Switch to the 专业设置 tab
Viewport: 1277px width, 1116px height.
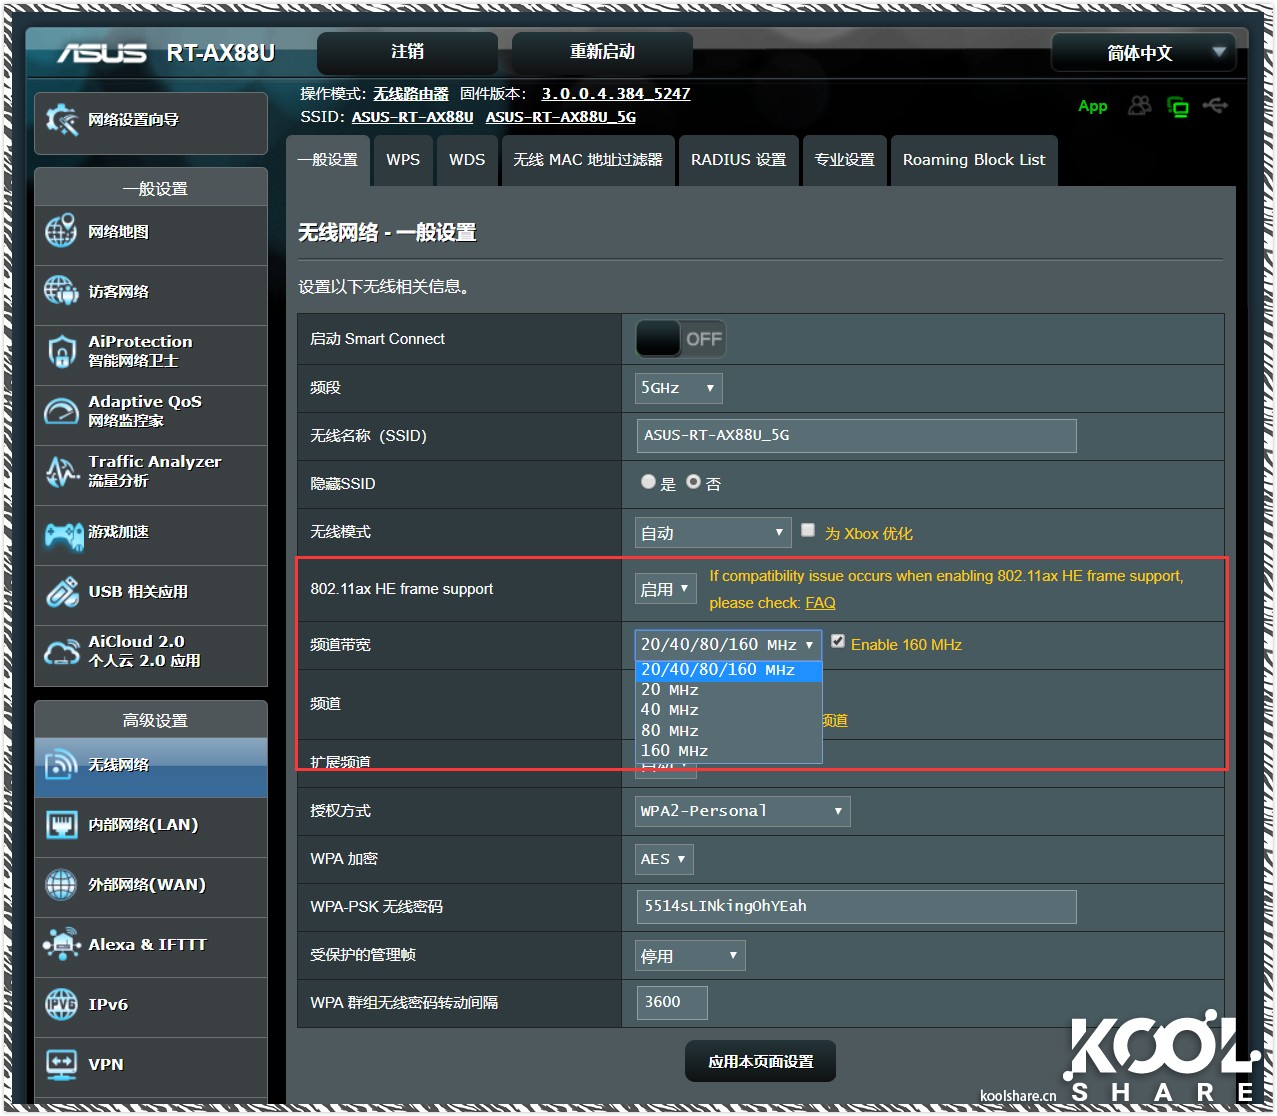coord(844,160)
